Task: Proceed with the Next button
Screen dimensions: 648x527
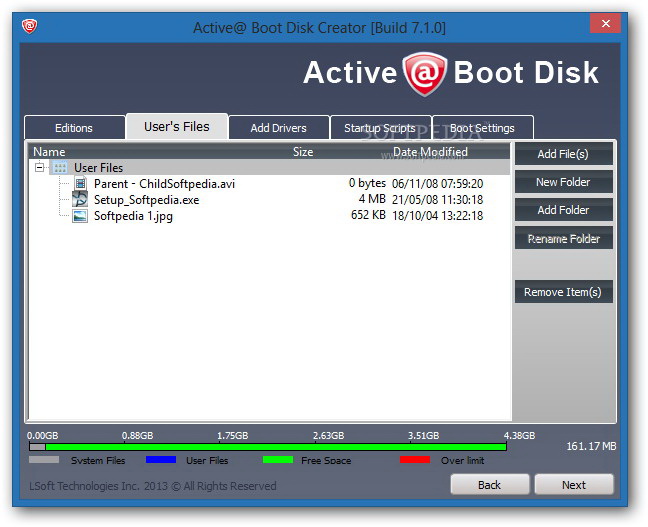Action: [574, 485]
